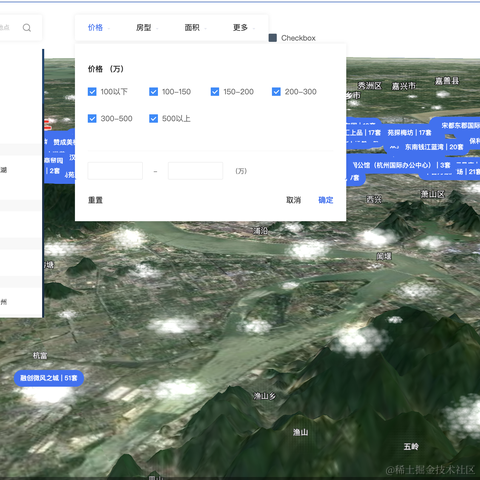480x480 pixels.
Task: Click the 萧山区 map label
Action: coord(432,194)
